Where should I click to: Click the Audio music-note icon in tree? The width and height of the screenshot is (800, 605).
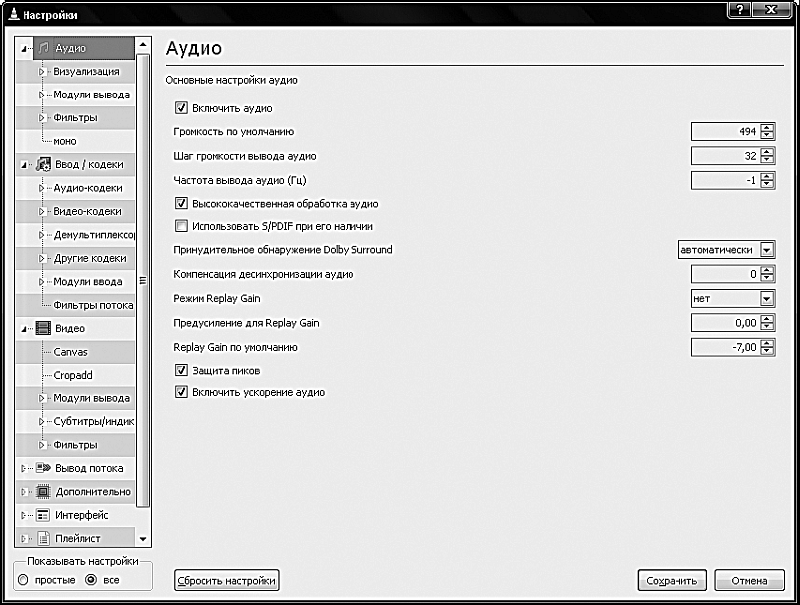pos(44,48)
